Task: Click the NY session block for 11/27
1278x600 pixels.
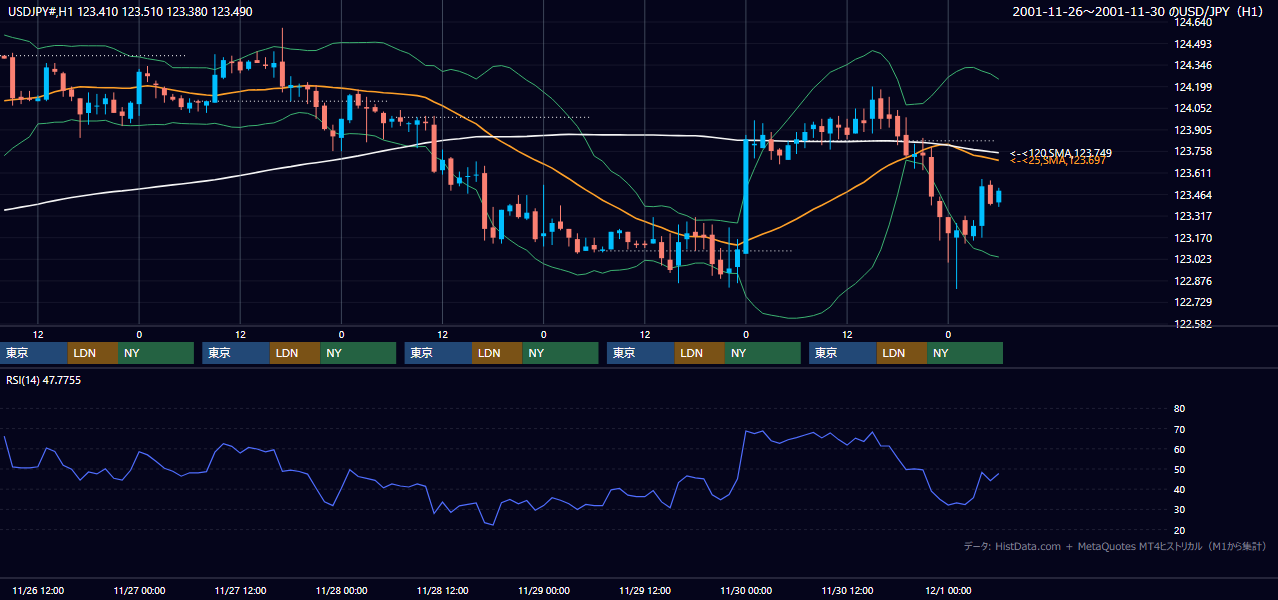Action: (358, 353)
